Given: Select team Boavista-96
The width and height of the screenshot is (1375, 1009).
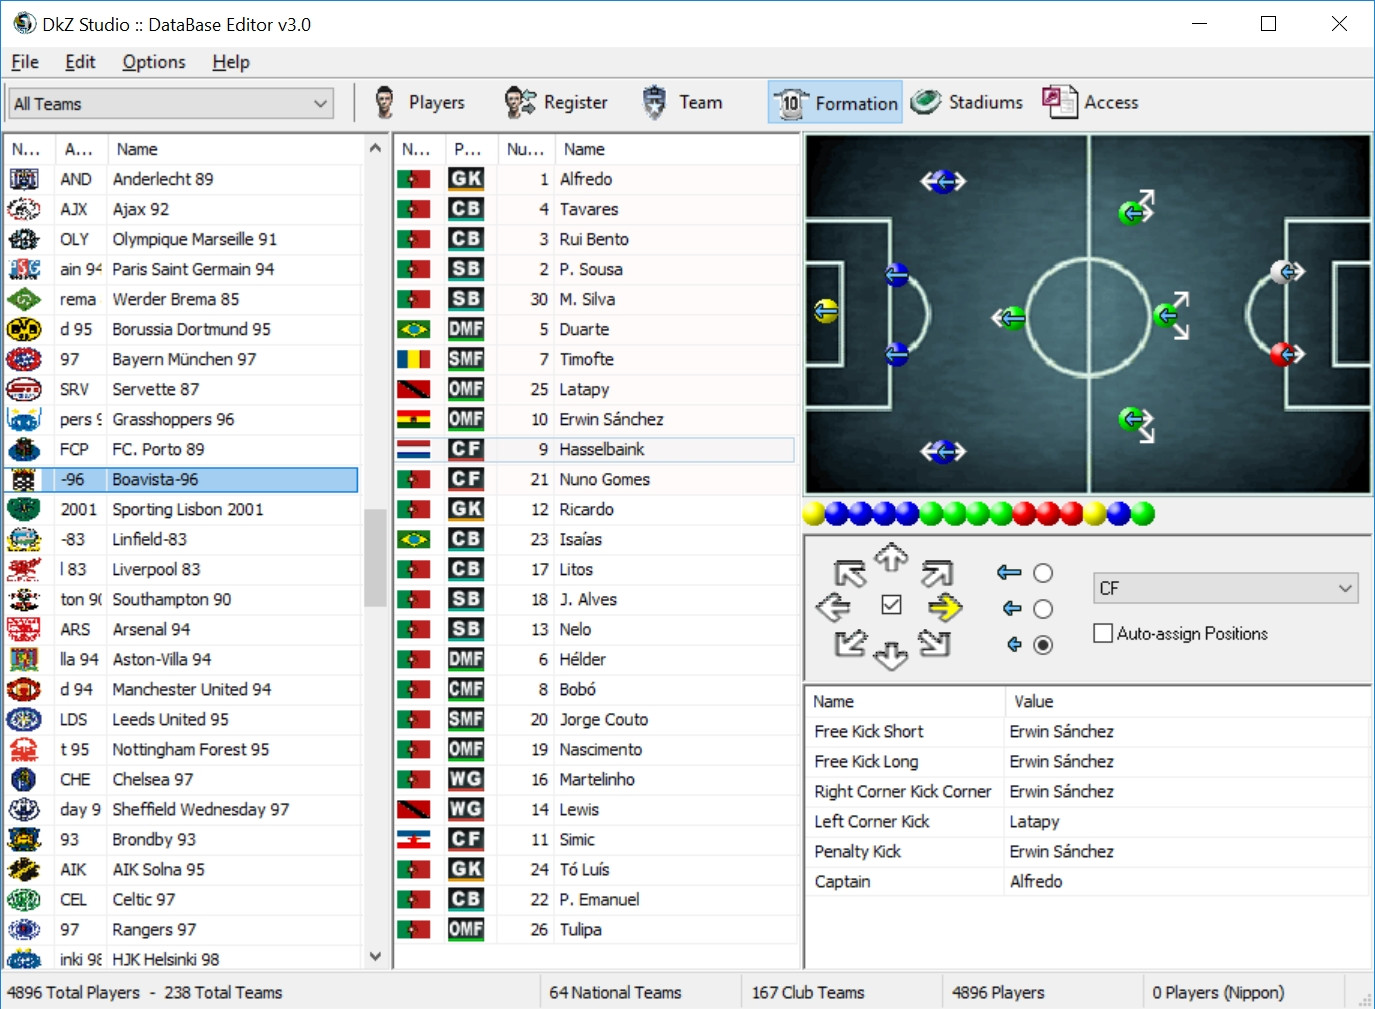Looking at the screenshot, I should point(181,479).
